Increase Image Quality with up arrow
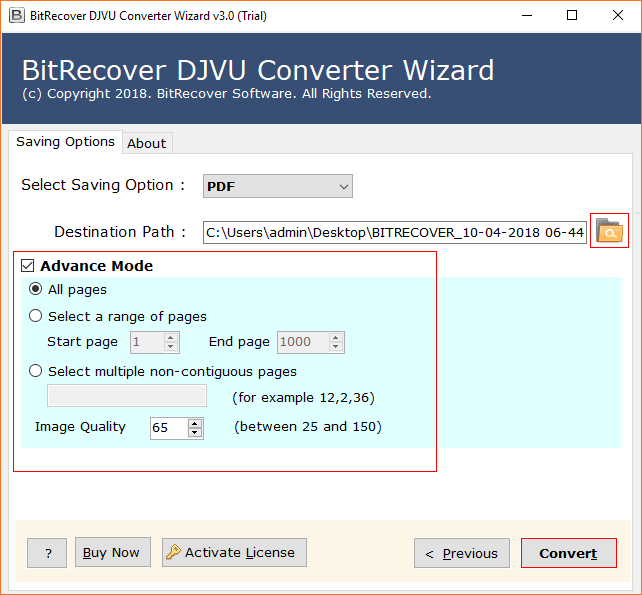The image size is (642, 595). [195, 424]
